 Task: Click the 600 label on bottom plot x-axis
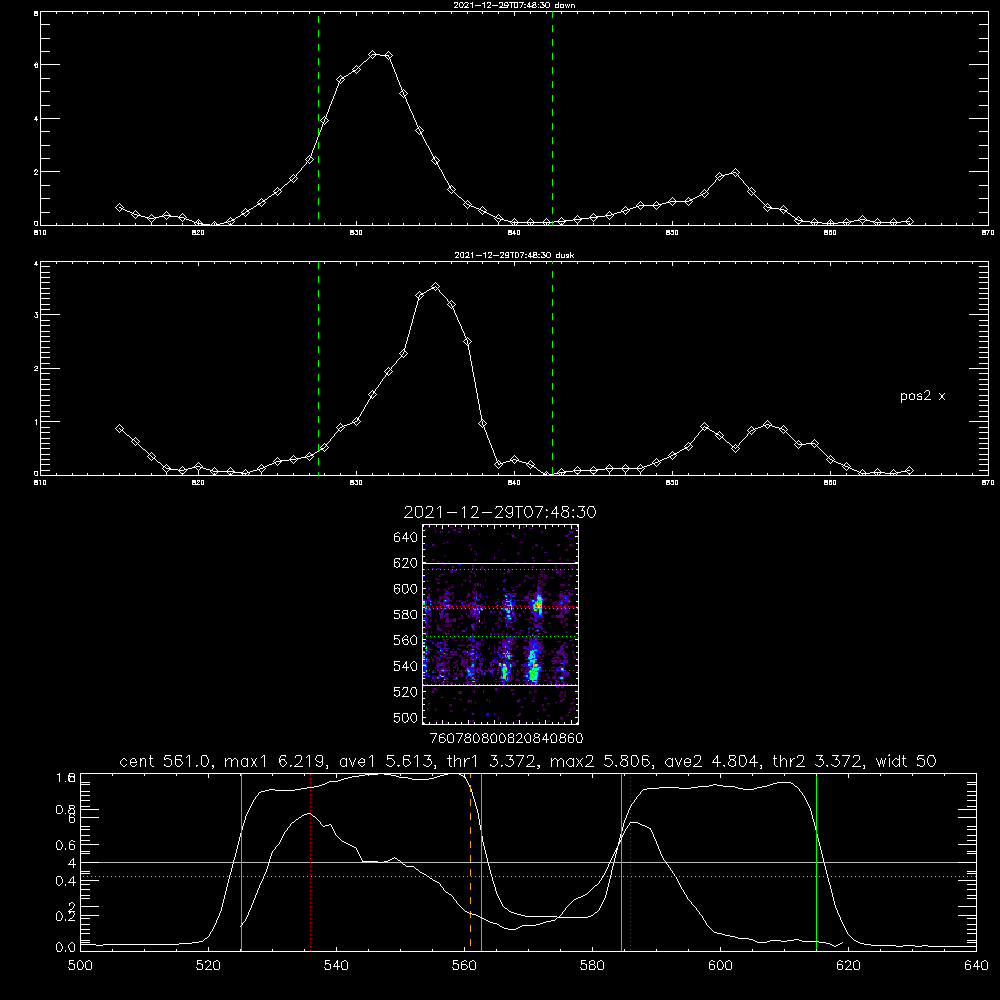(721, 966)
